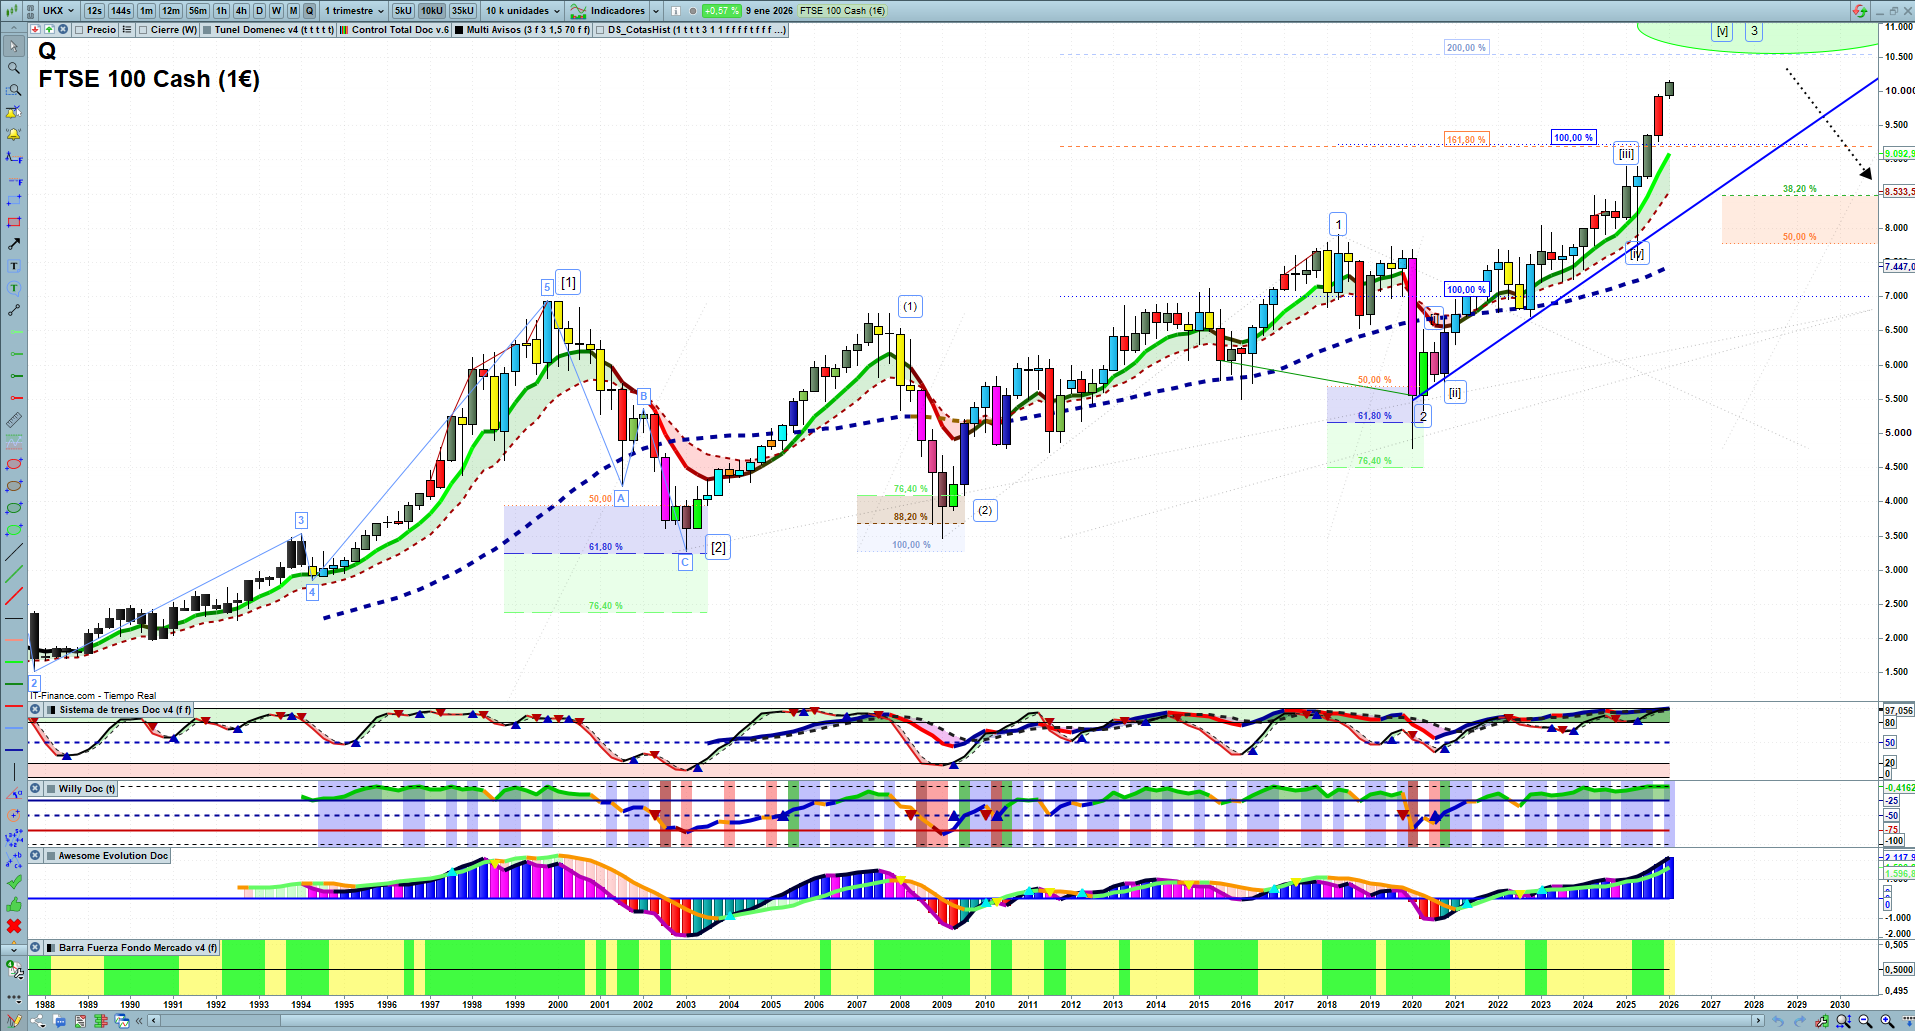Click the green thumbs-up icon
The height and width of the screenshot is (1031, 1915).
[x=14, y=904]
